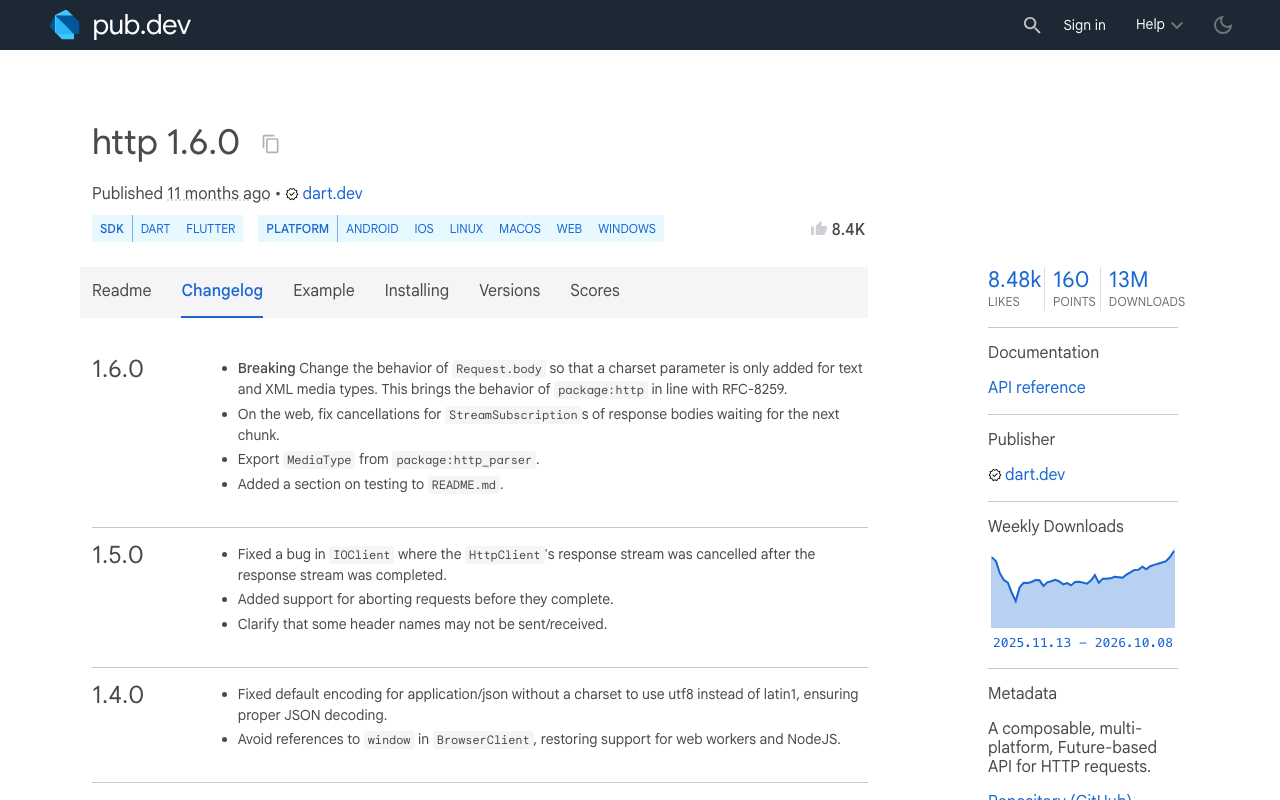1280x800 pixels.
Task: View the Scores tab
Action: coord(595,291)
